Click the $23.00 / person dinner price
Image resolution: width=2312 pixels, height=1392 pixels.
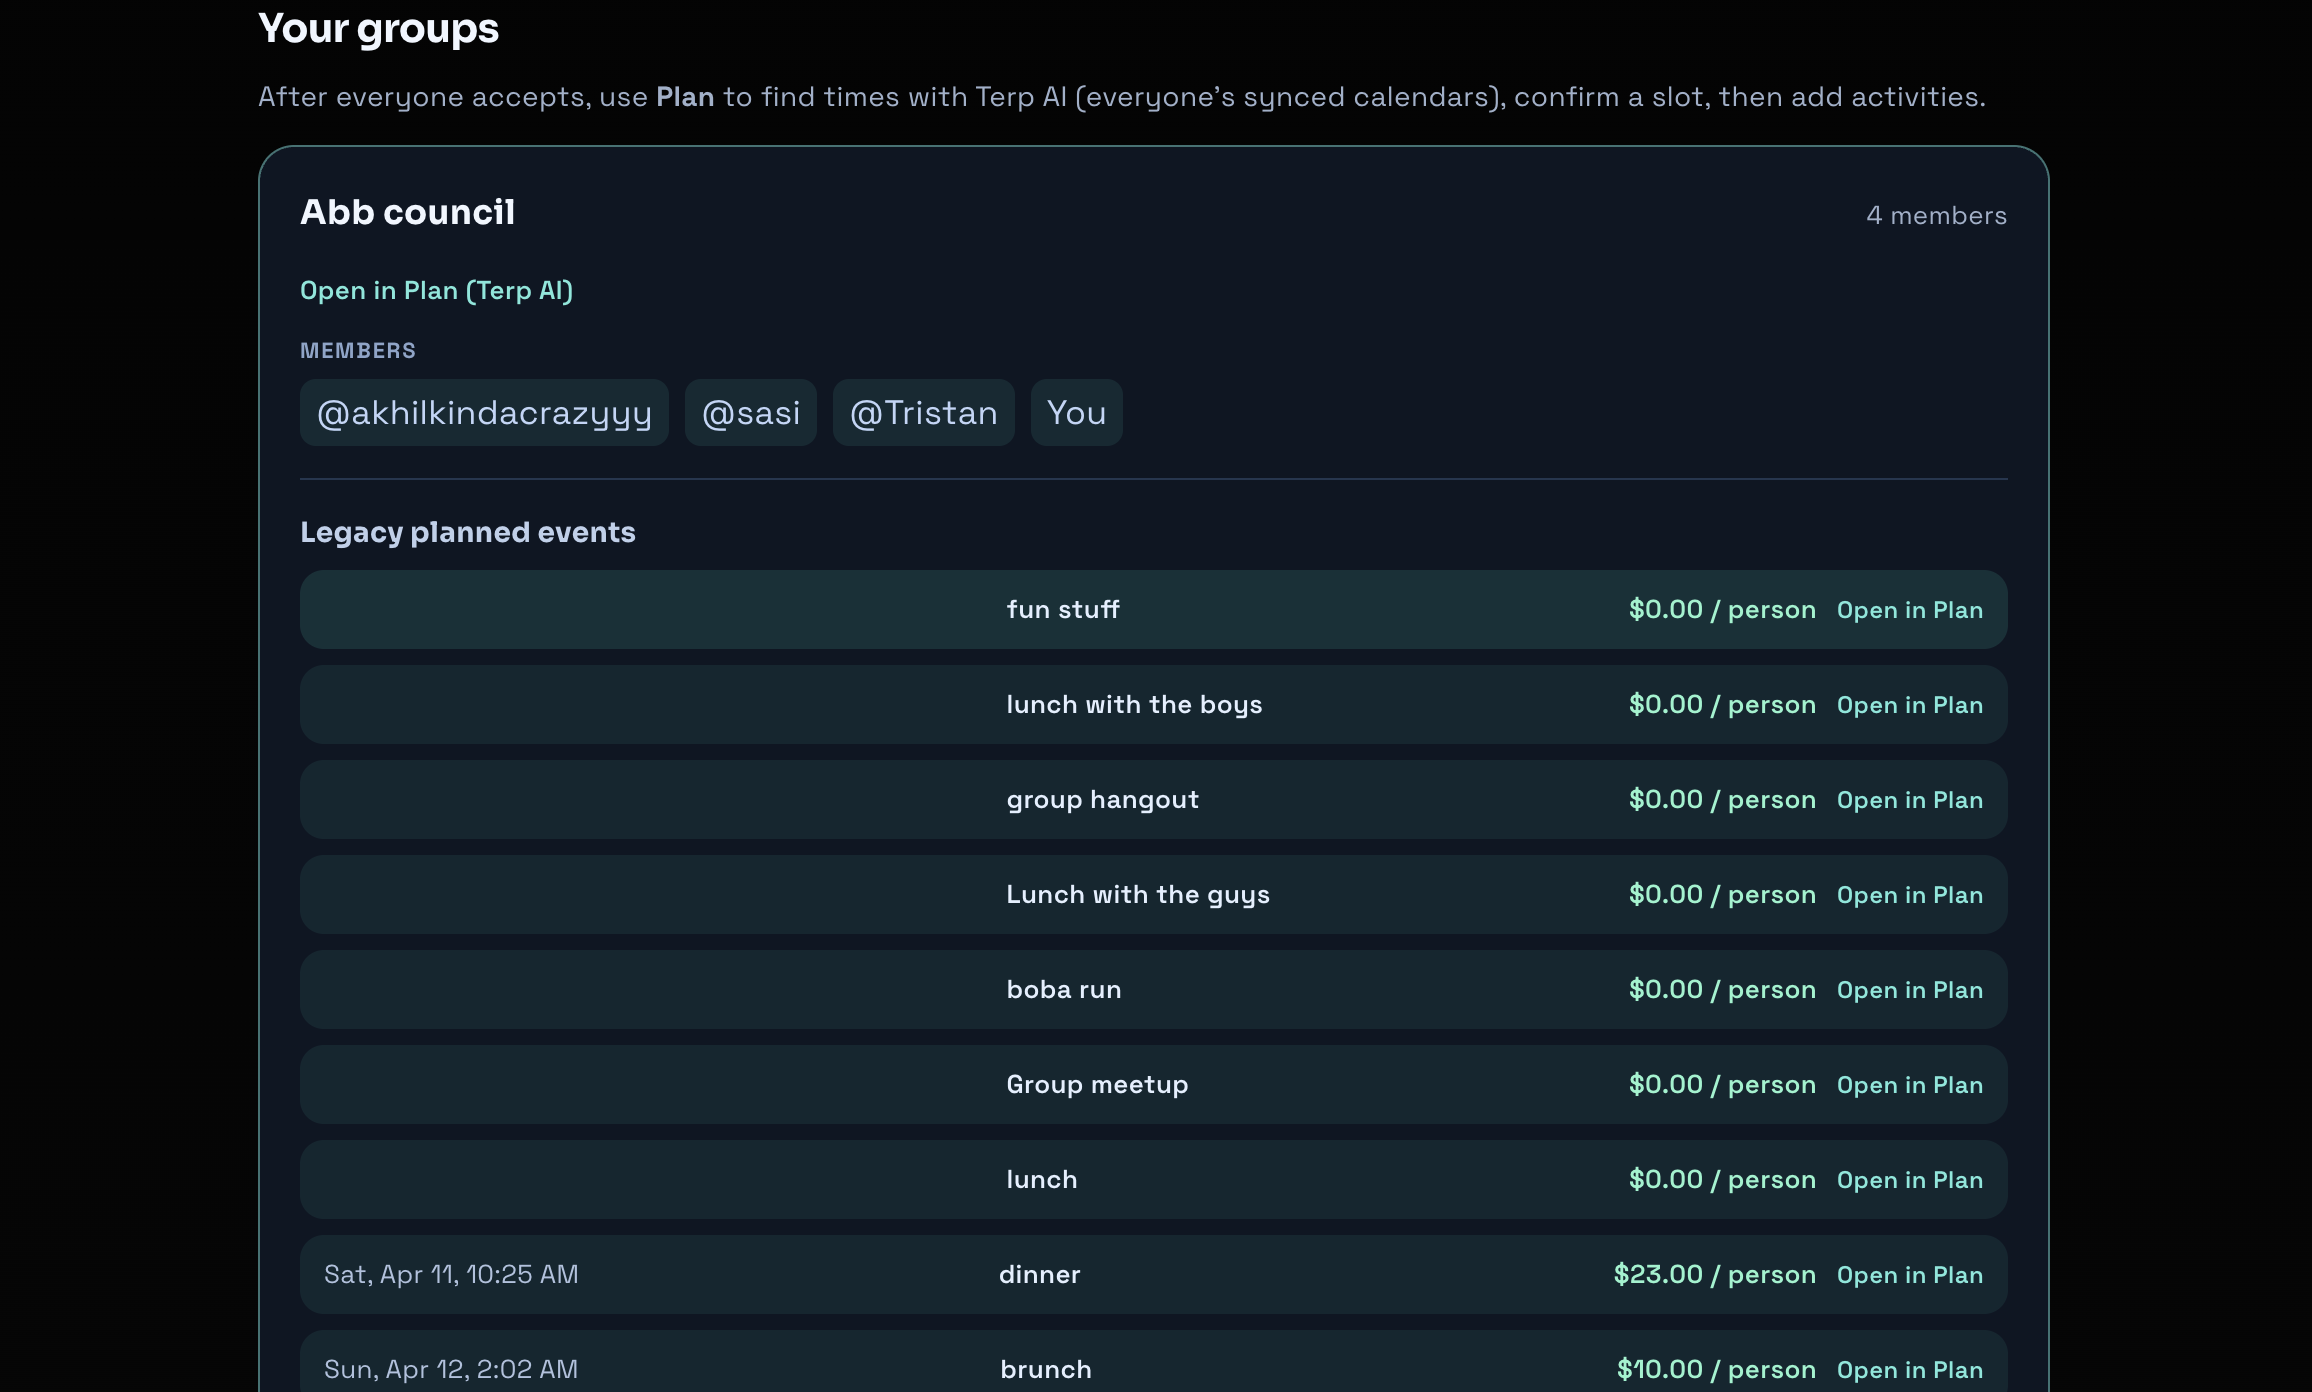[x=1714, y=1275]
